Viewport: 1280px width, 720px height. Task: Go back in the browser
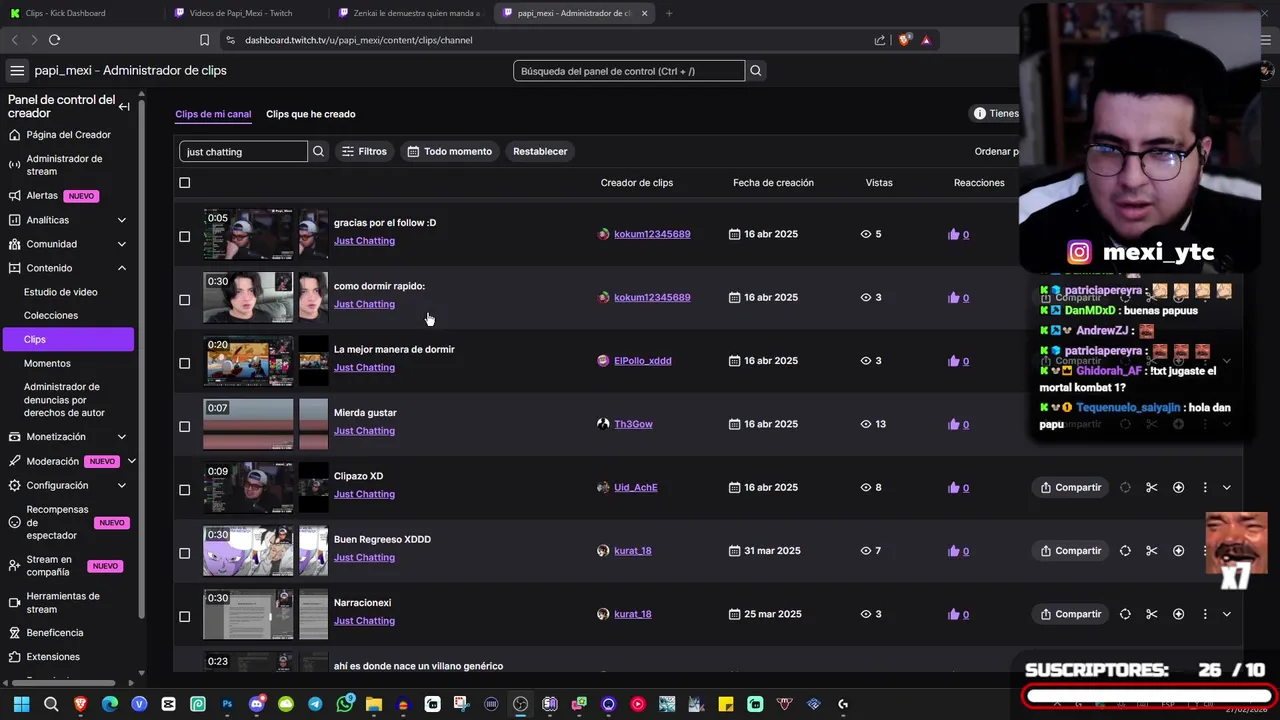click(14, 40)
